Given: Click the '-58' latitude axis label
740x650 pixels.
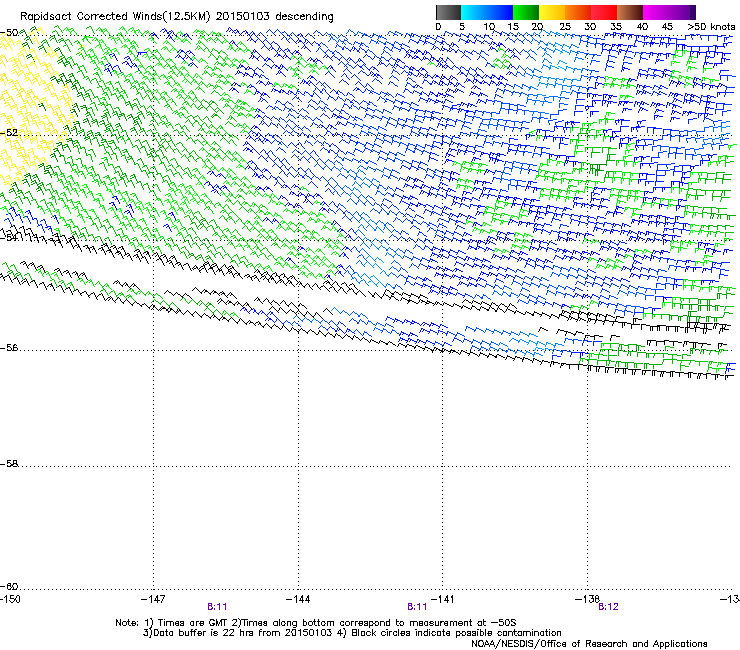Looking at the screenshot, I should coord(9,464).
